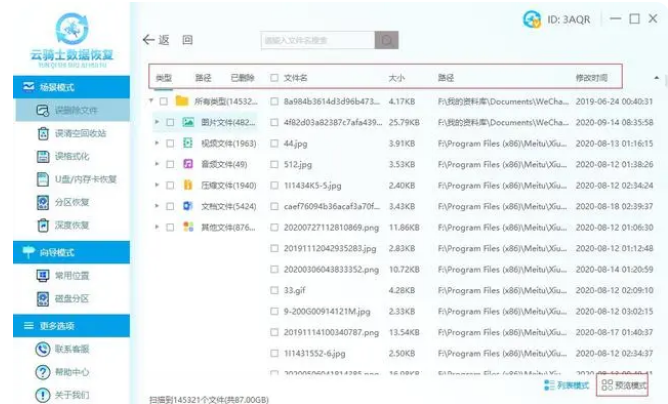Sort by the 文件名 column header
Image resolution: width=668 pixels, height=404 pixels.
296,78
